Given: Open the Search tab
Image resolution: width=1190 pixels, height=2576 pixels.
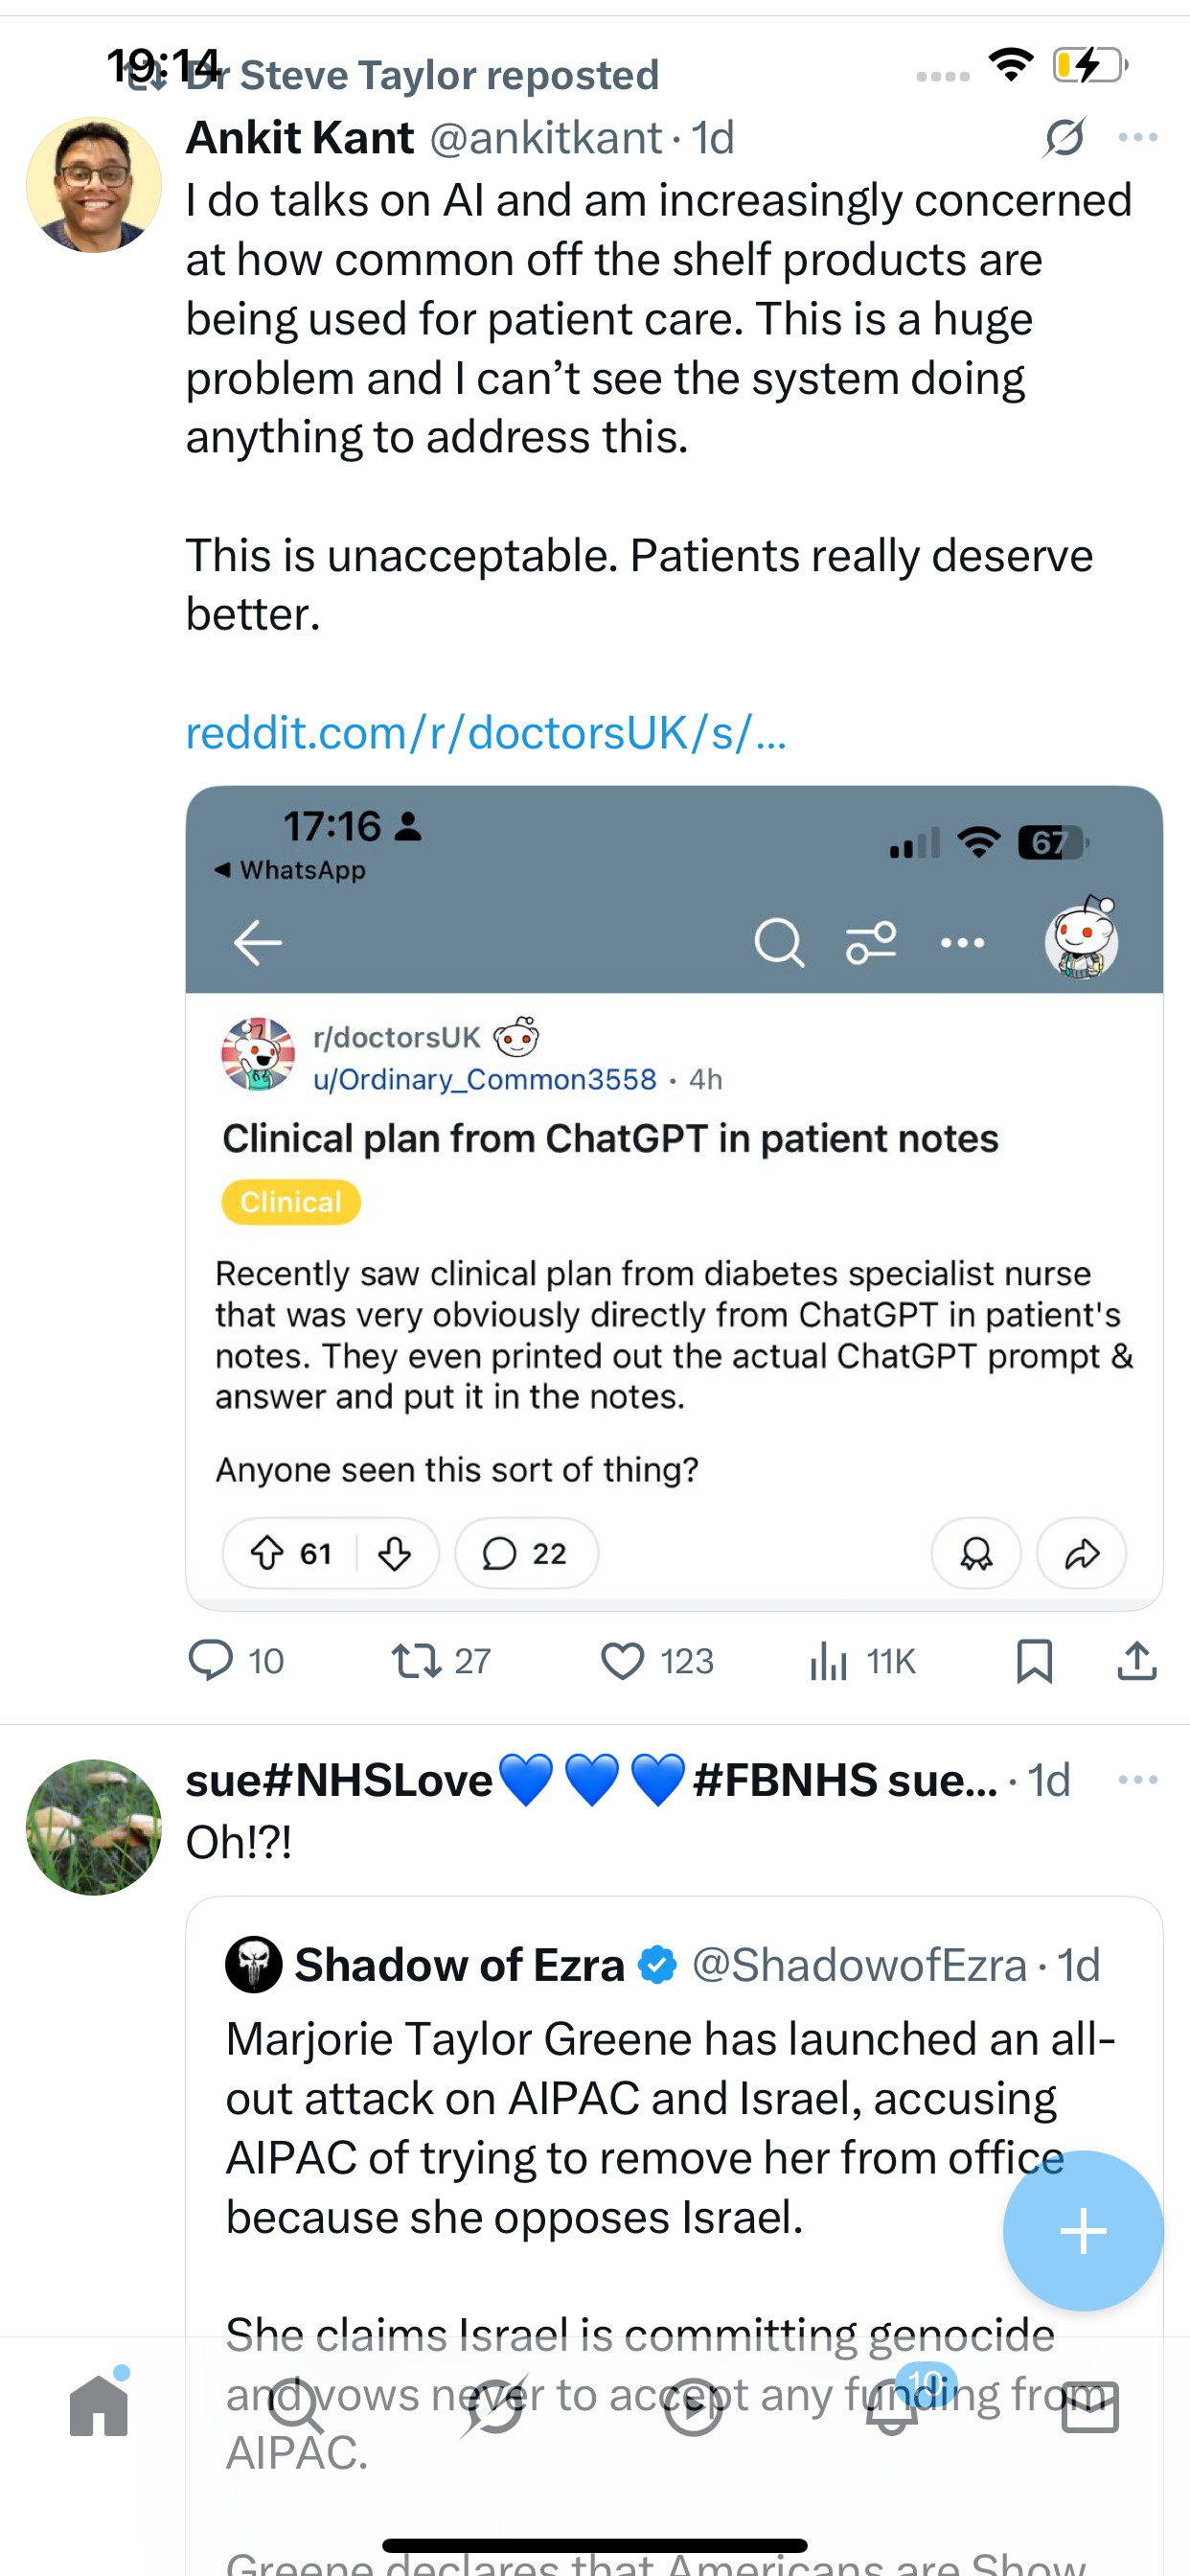Looking at the screenshot, I should tap(297, 2406).
